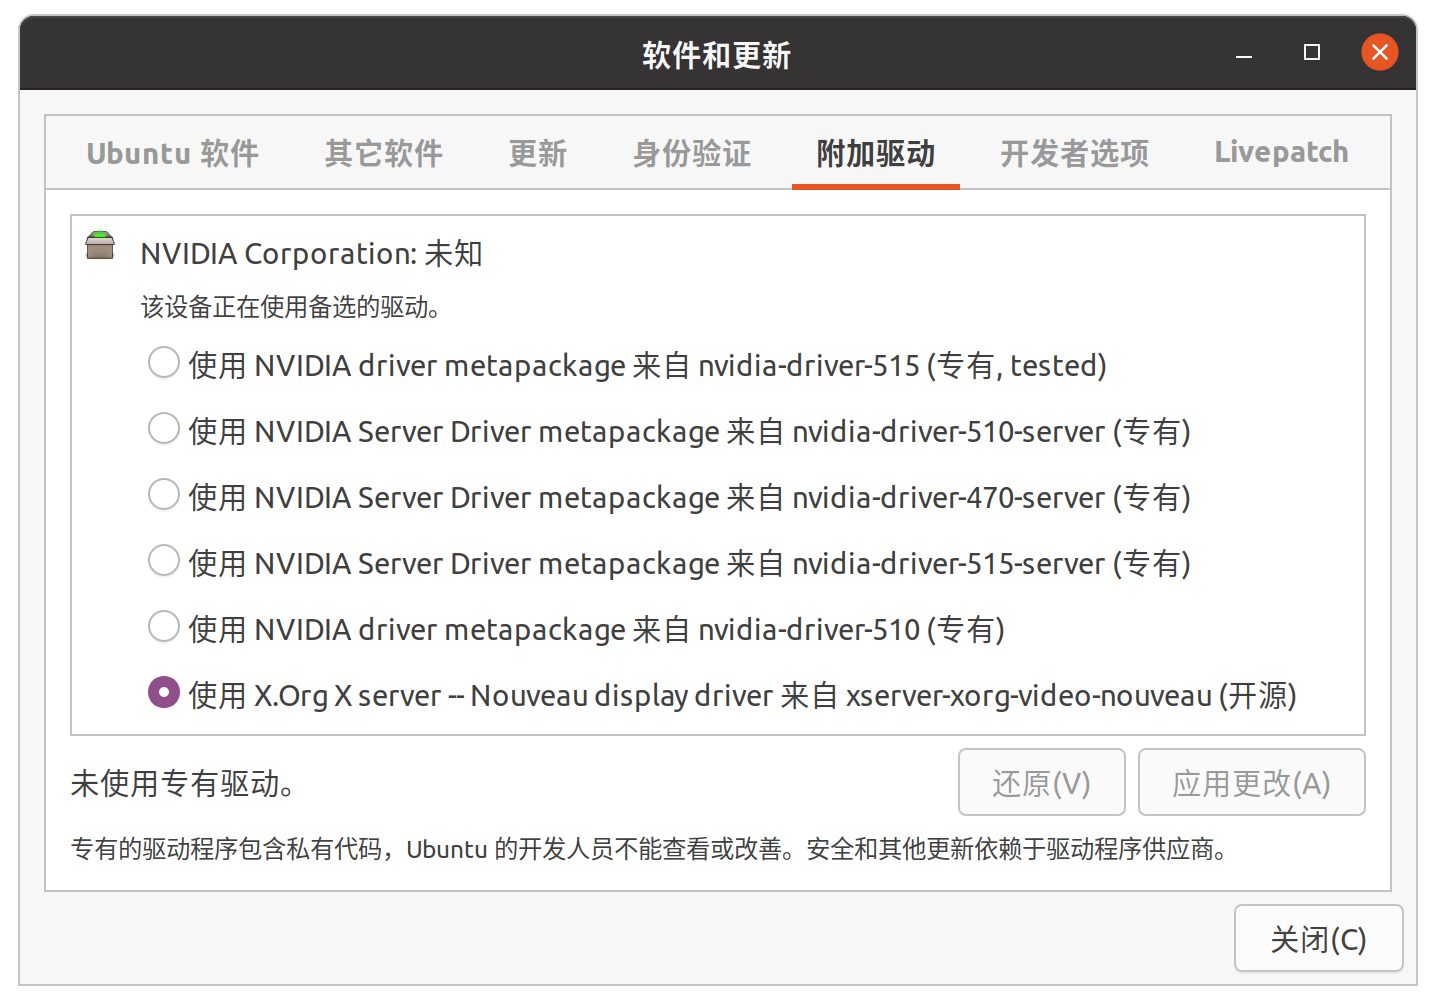Open the 身份验证 tab
1436x1004 pixels.
(692, 153)
